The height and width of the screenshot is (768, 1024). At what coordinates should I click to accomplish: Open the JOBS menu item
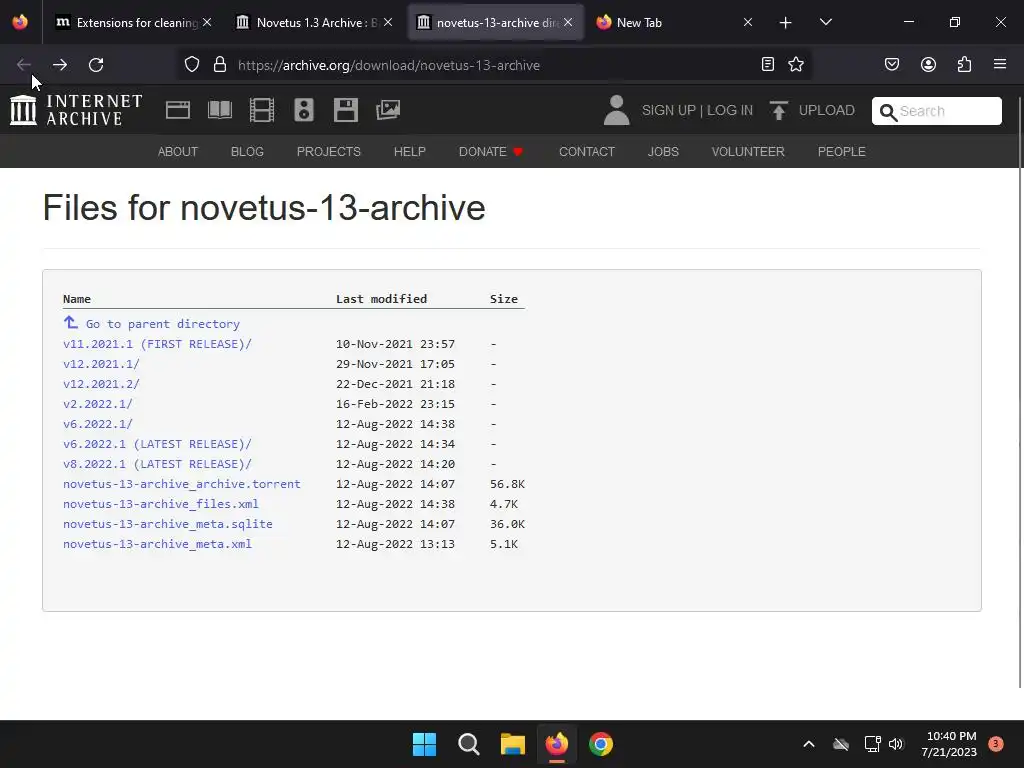tap(663, 152)
